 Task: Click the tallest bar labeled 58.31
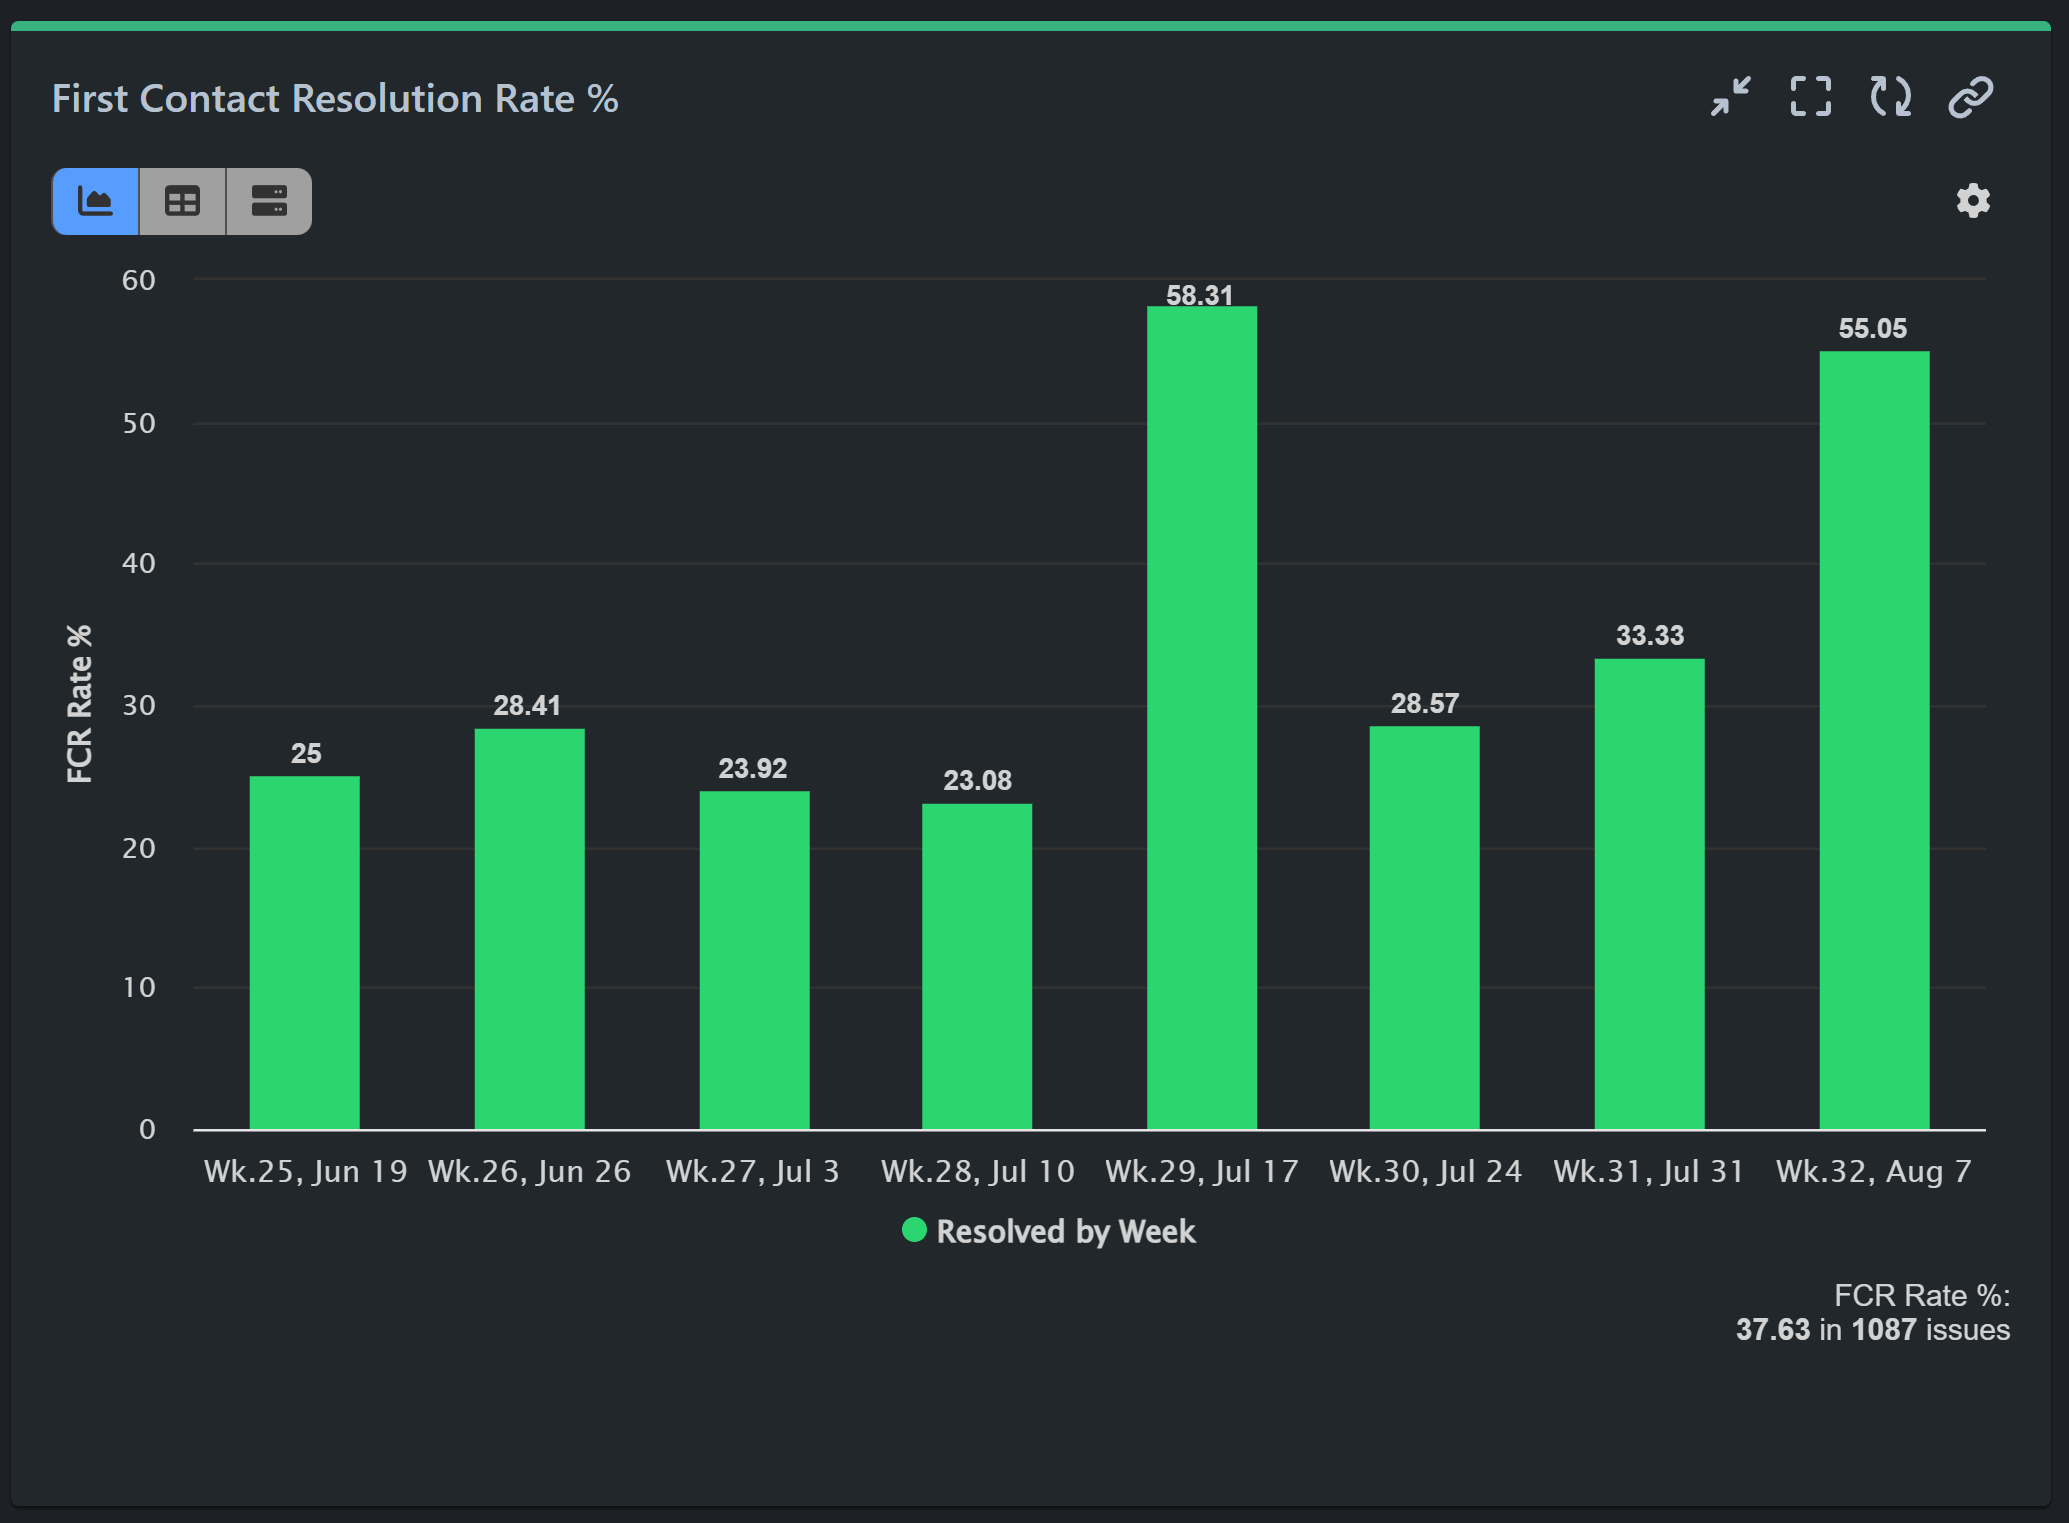[1201, 700]
